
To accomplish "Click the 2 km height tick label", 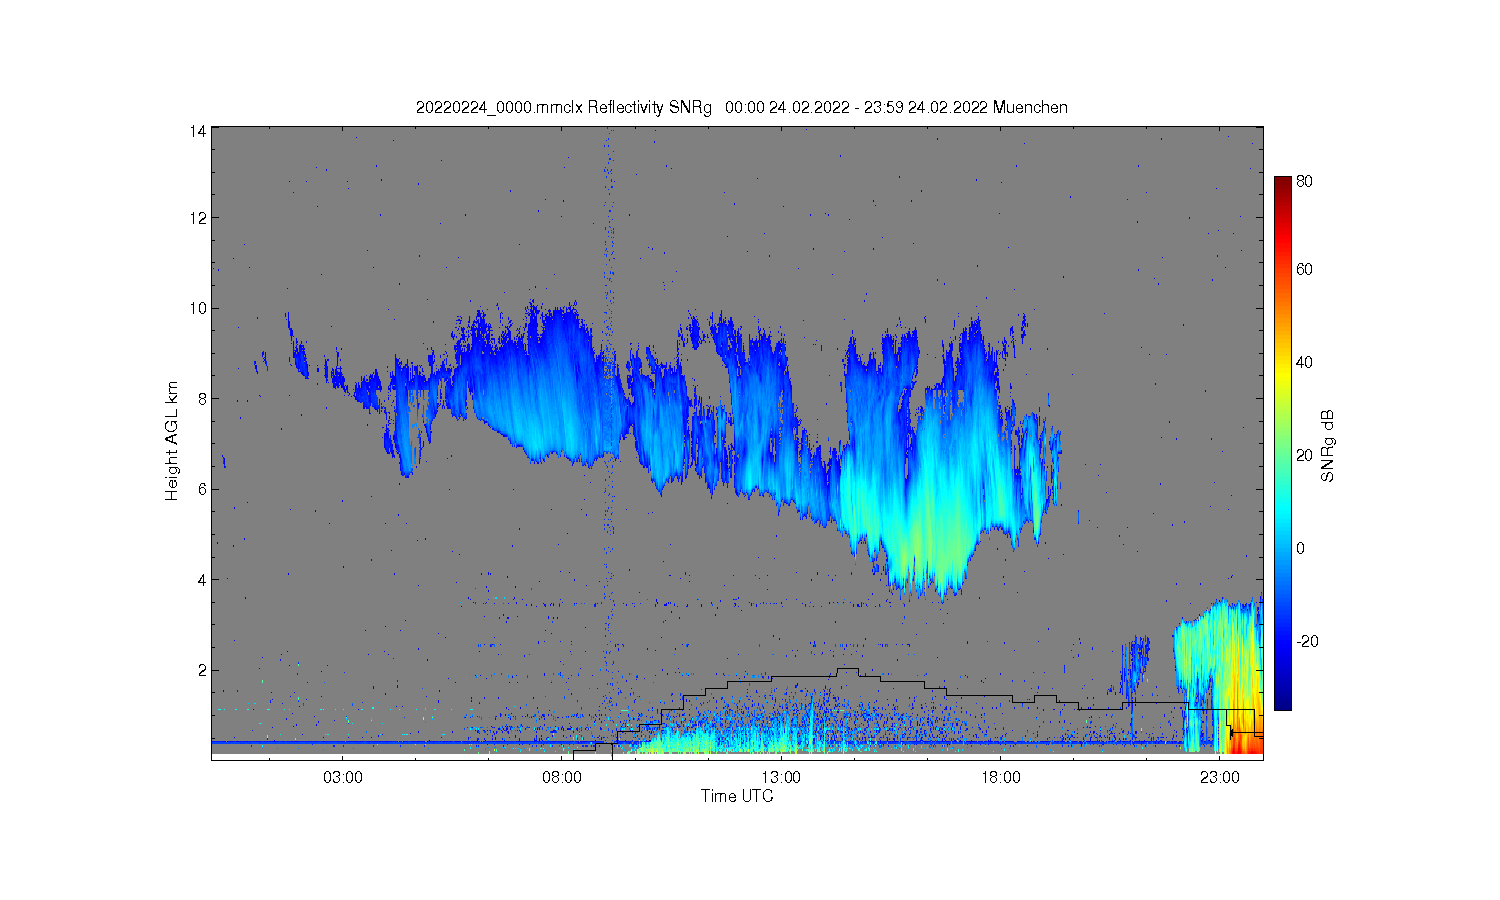I will pyautogui.click(x=203, y=670).
